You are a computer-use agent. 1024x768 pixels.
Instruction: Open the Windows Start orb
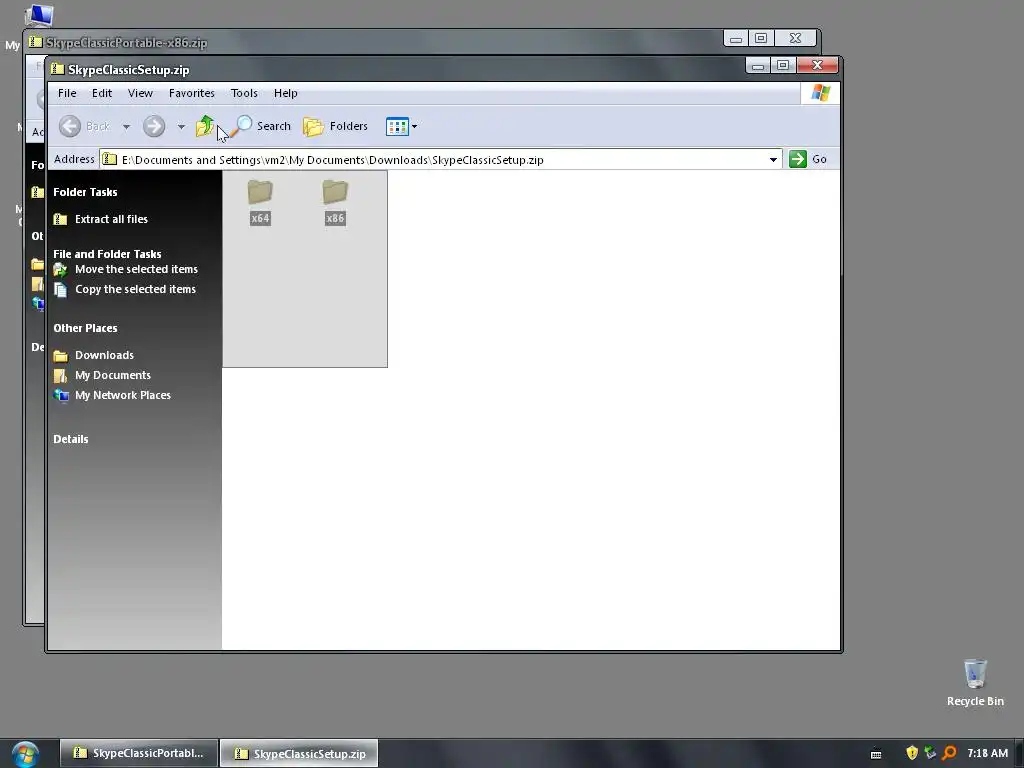[x=25, y=754]
